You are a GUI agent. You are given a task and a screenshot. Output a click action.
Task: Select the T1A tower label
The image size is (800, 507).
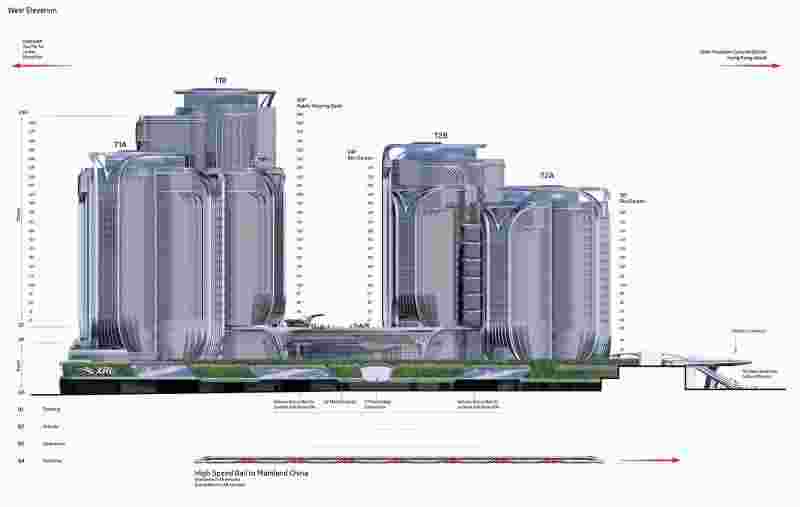[x=120, y=145]
